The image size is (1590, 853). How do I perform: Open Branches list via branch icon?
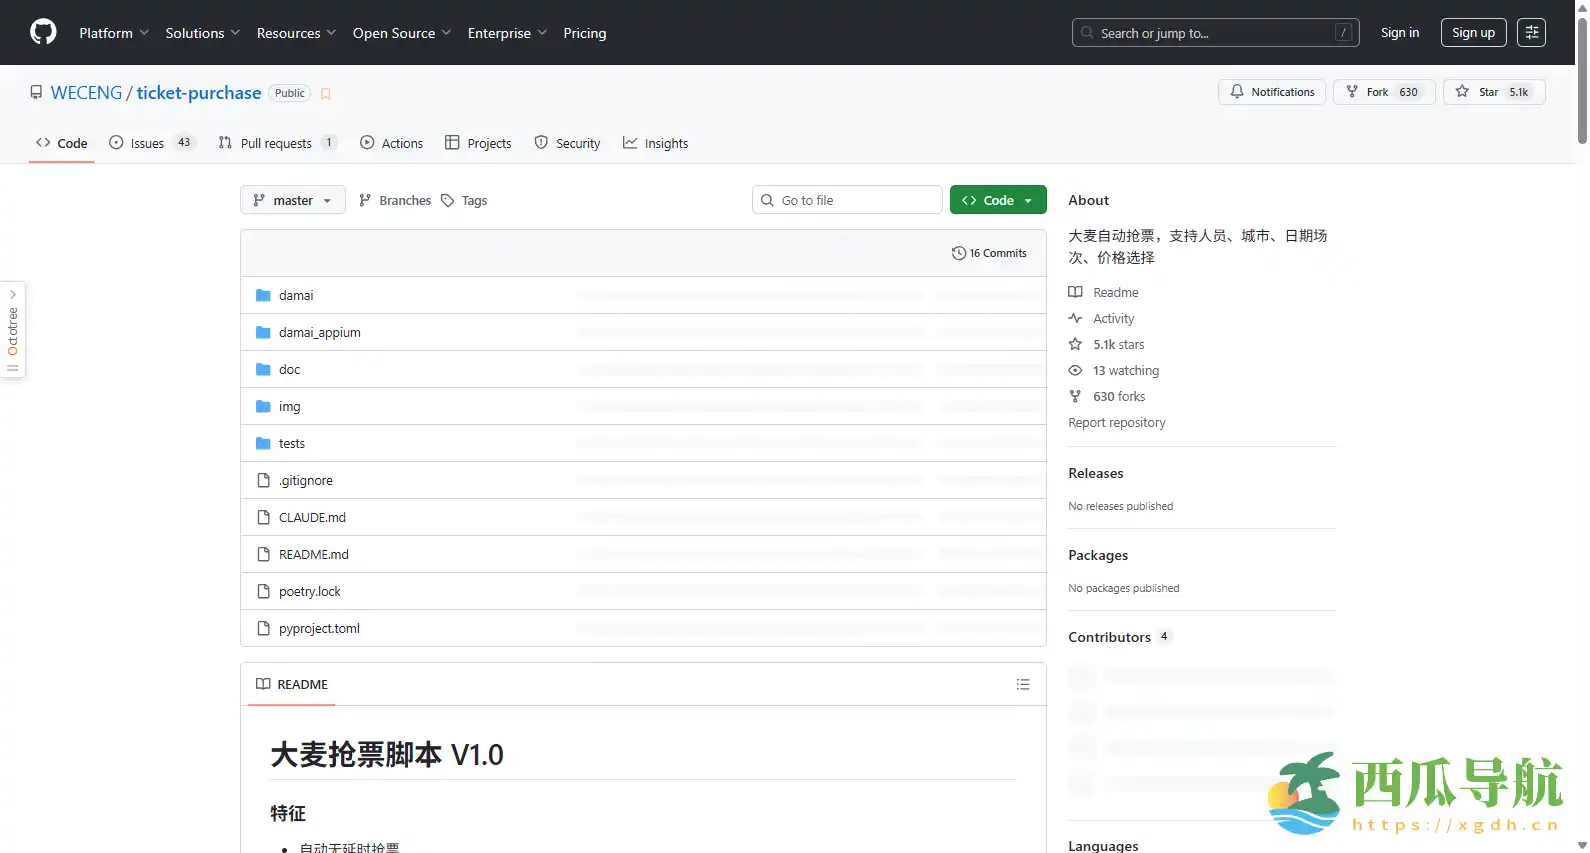(365, 200)
